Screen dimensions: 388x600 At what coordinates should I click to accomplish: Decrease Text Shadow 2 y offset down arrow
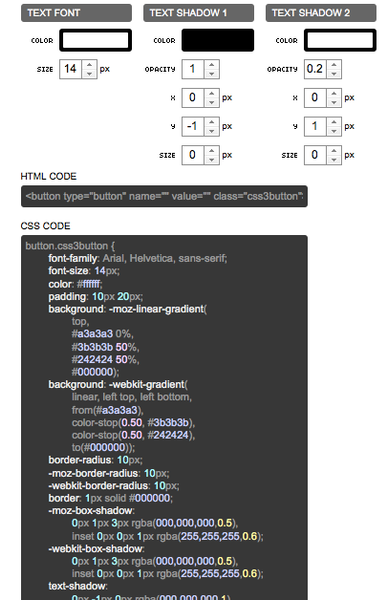(334, 131)
